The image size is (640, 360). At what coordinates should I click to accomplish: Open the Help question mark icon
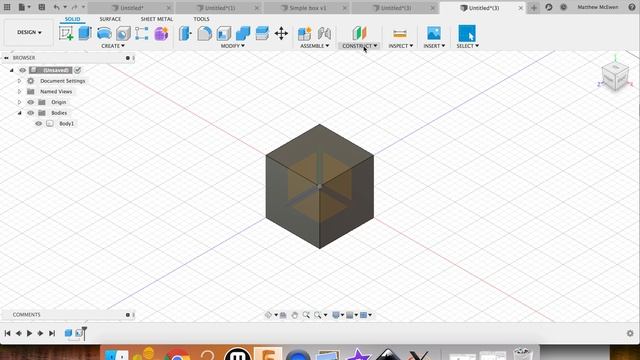tap(632, 7)
